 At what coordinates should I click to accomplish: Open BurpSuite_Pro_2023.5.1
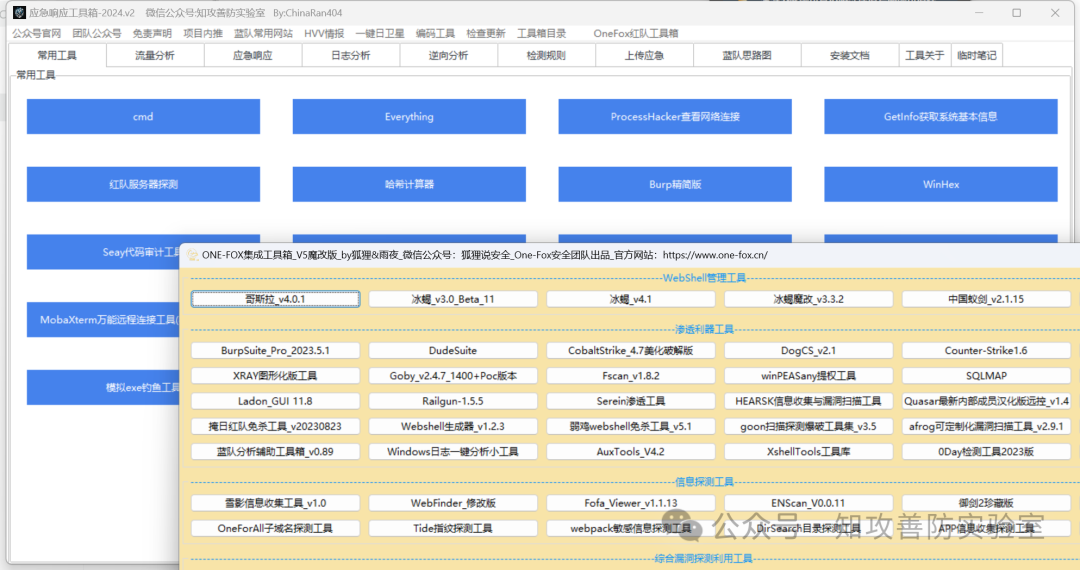[x=276, y=350]
